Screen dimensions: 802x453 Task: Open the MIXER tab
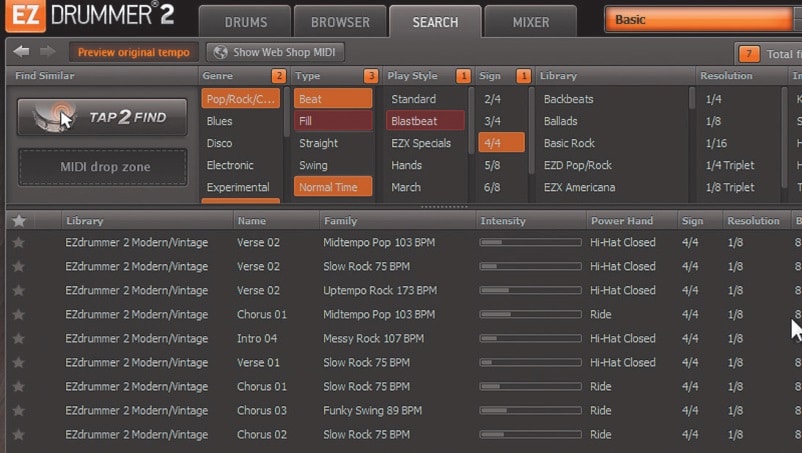(531, 22)
